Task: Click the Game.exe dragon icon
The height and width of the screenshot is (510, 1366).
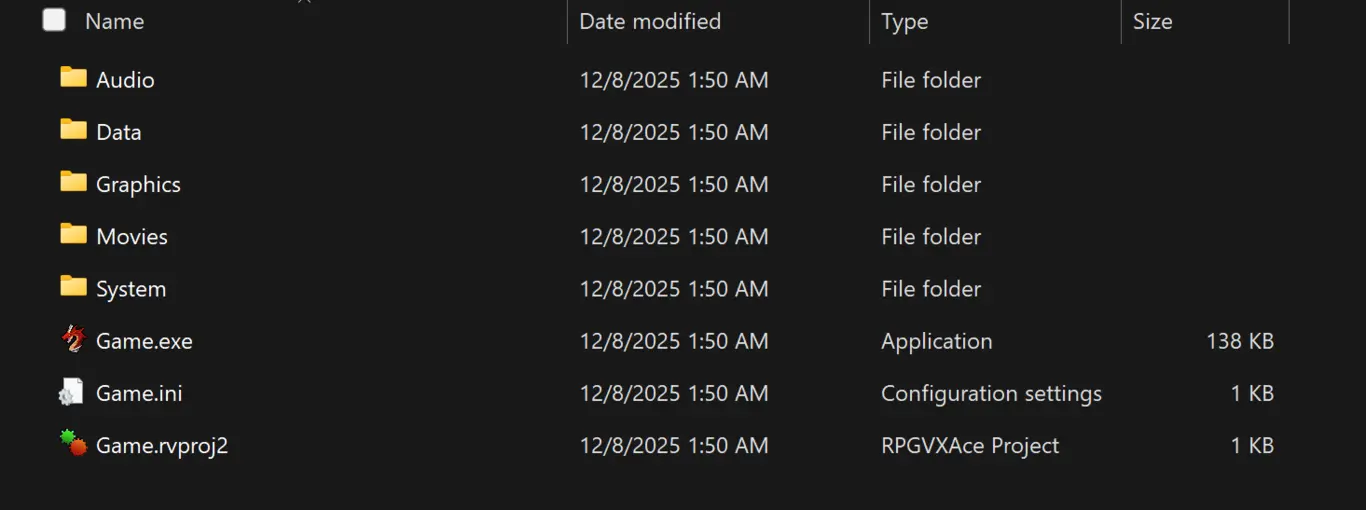Action: coord(73,340)
